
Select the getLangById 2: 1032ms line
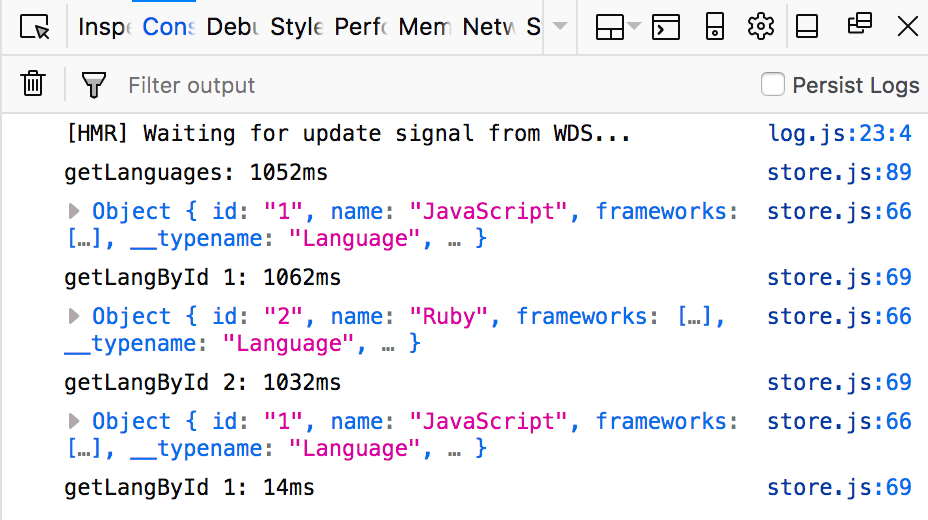[202, 383]
